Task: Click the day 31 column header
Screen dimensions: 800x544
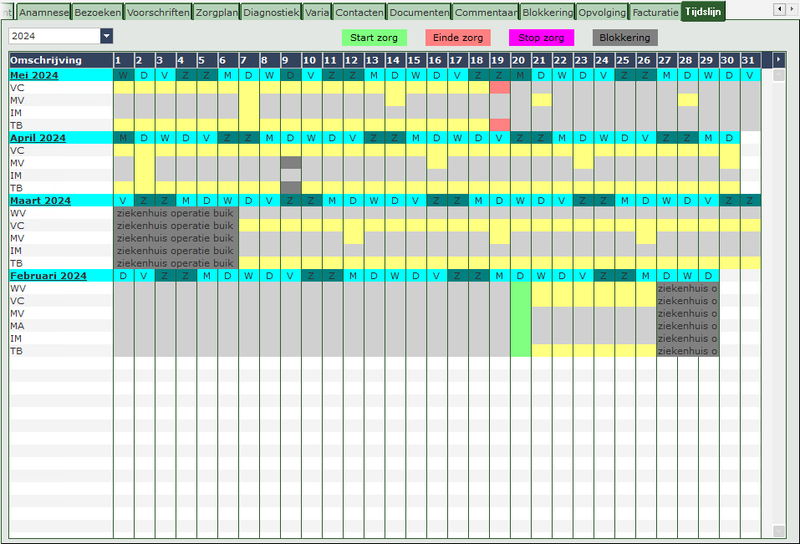Action: (x=749, y=60)
